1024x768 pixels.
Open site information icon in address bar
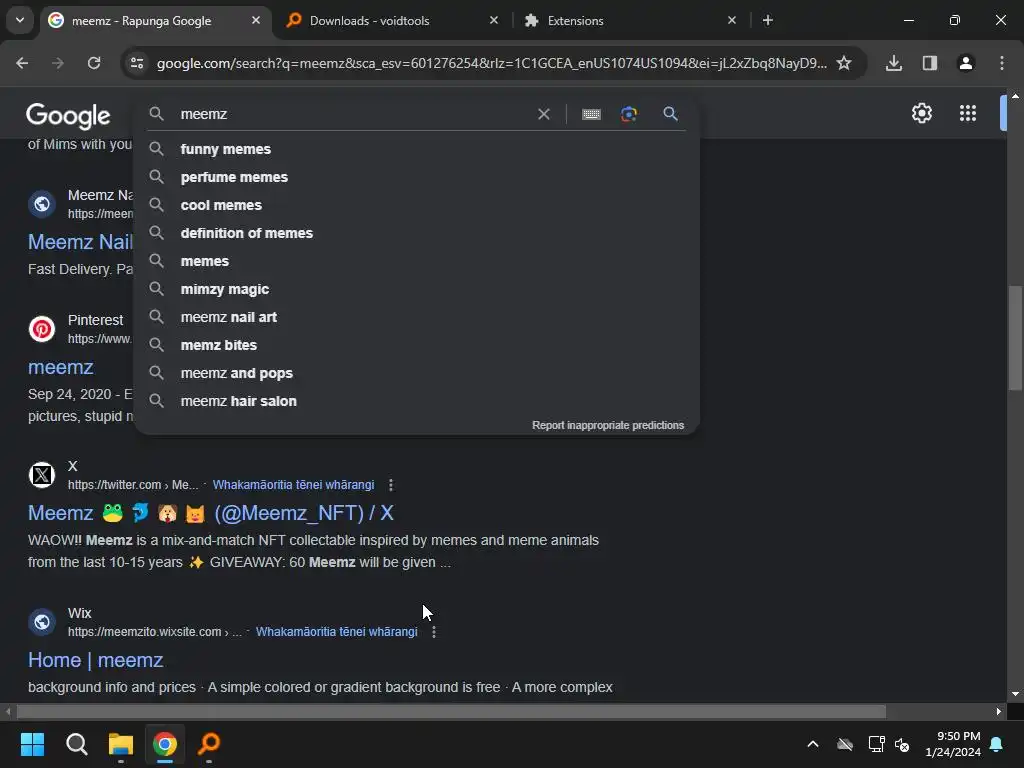137,63
